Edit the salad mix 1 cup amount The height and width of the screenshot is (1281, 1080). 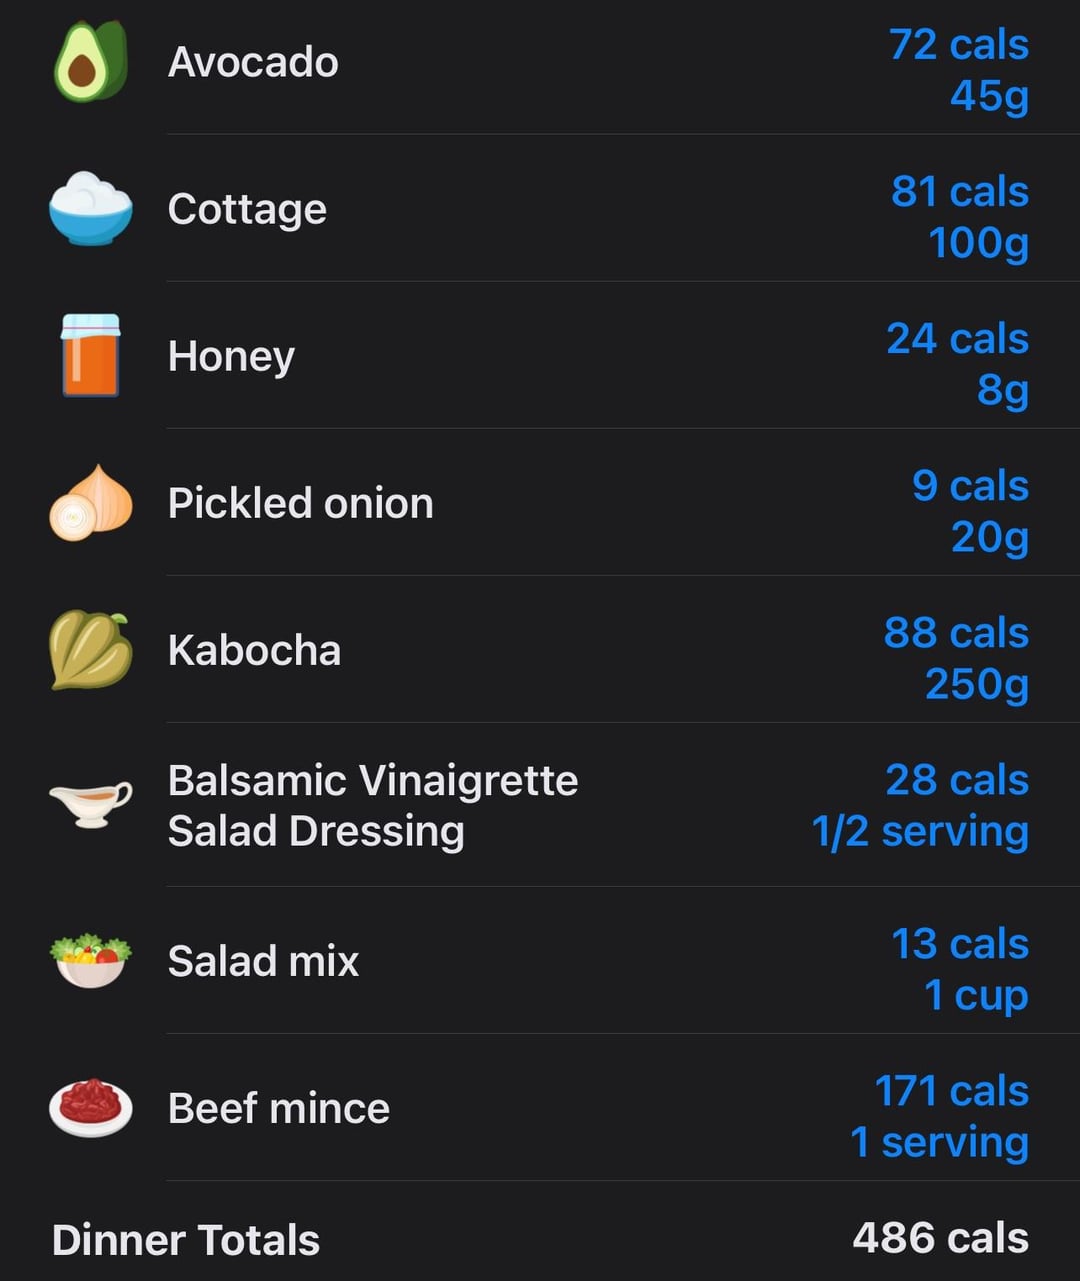976,995
